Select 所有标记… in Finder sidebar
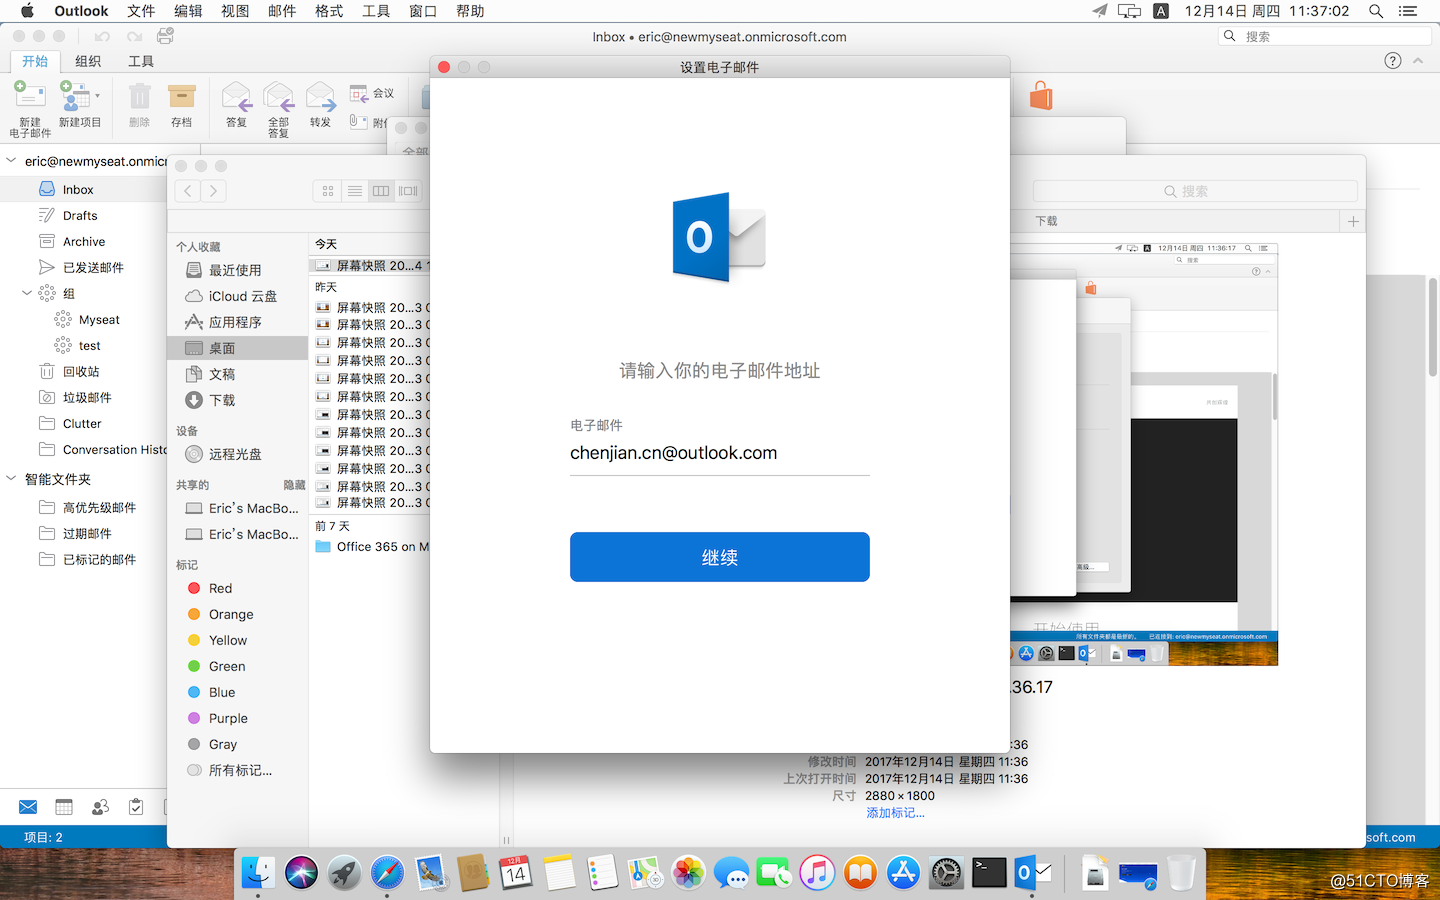1440x900 pixels. pos(238,770)
